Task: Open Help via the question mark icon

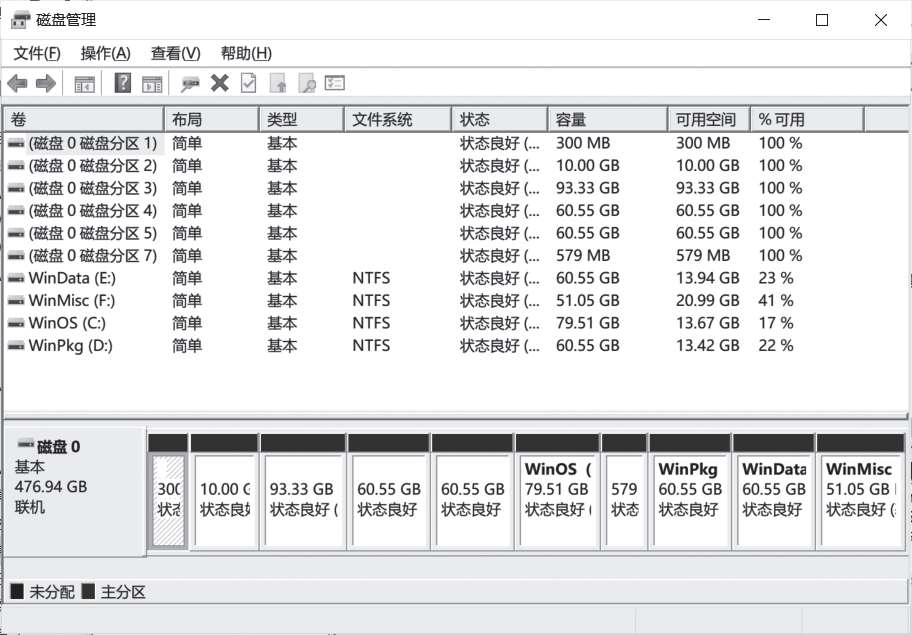Action: tap(123, 84)
